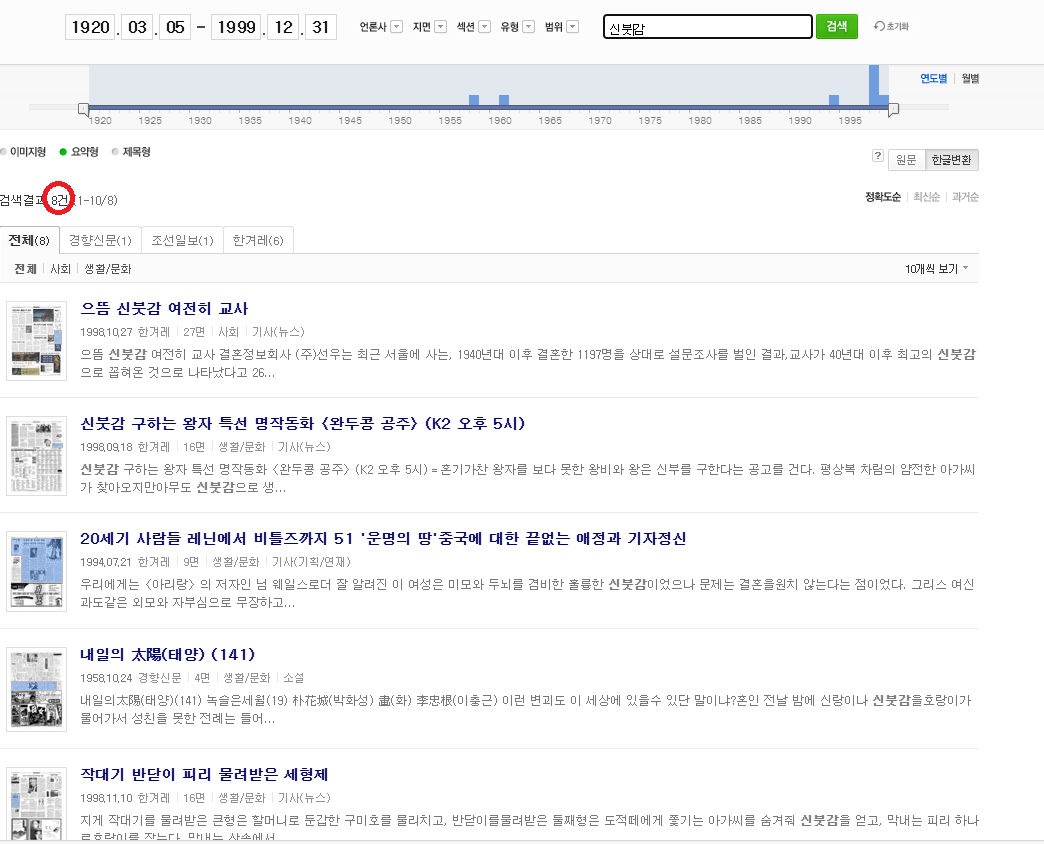Image resolution: width=1044 pixels, height=844 pixels.
Task: Grab the right timeline range handle
Action: (894, 108)
